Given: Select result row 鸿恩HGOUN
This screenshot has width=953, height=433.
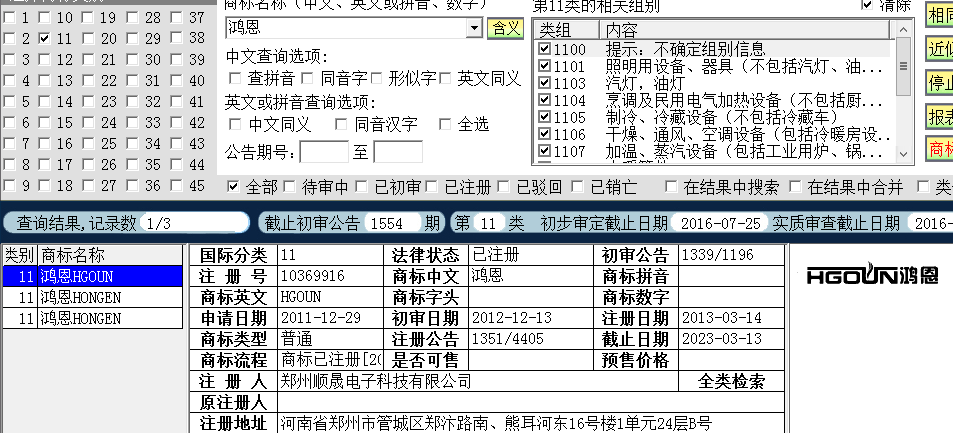Looking at the screenshot, I should [x=92, y=277].
